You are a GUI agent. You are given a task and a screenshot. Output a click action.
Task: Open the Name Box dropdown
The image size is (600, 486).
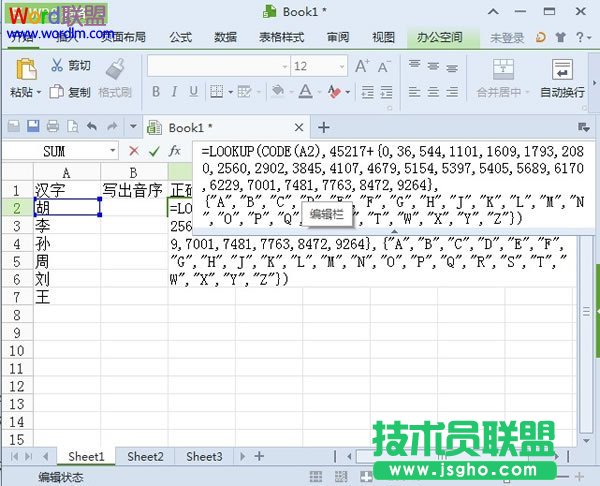click(113, 151)
